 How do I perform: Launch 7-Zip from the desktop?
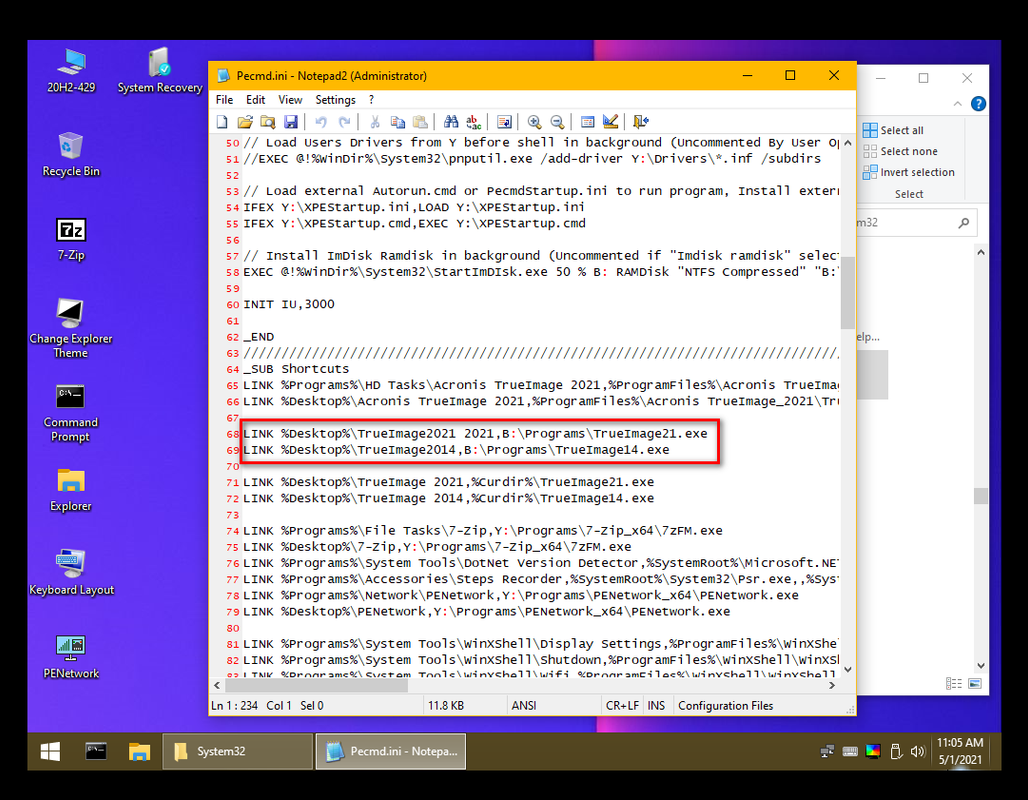[x=71, y=239]
